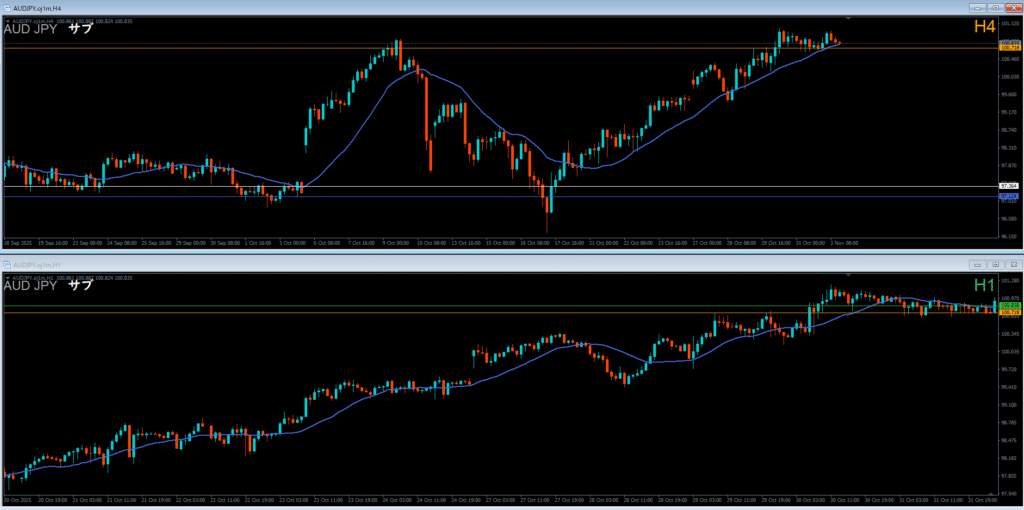
Task: Select the white 97.364 price label on H4
Action: pos(1010,187)
